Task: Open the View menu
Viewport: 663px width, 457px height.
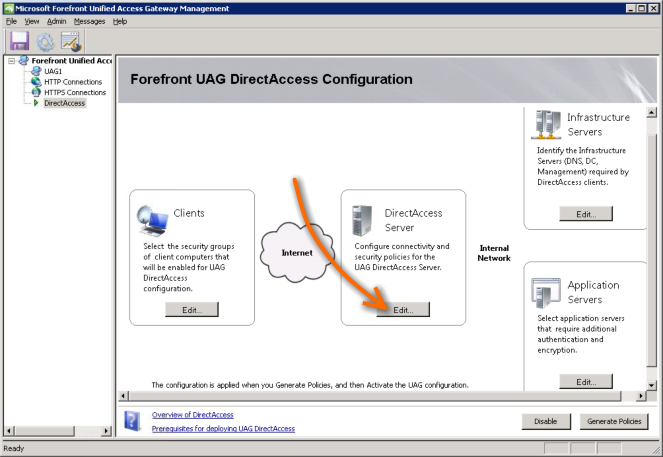Action: [32, 21]
